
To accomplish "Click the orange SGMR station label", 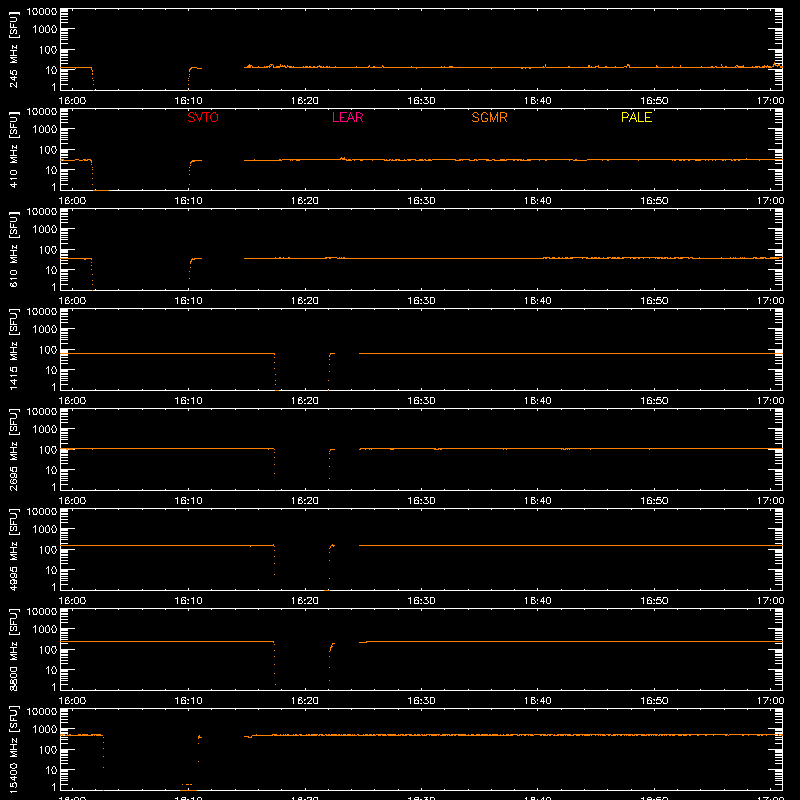I will [489, 117].
